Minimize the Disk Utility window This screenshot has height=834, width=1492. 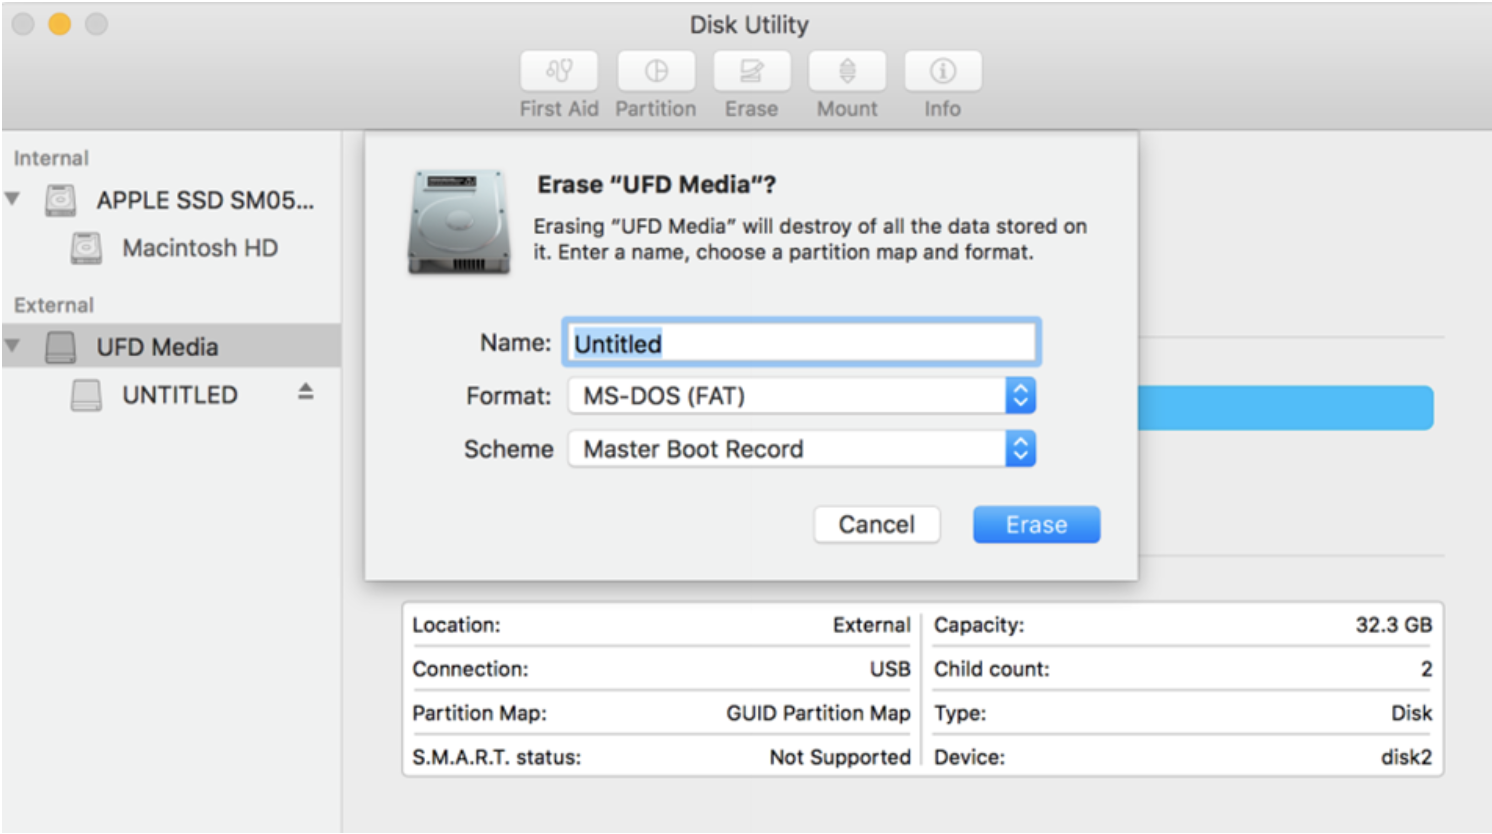click(60, 24)
